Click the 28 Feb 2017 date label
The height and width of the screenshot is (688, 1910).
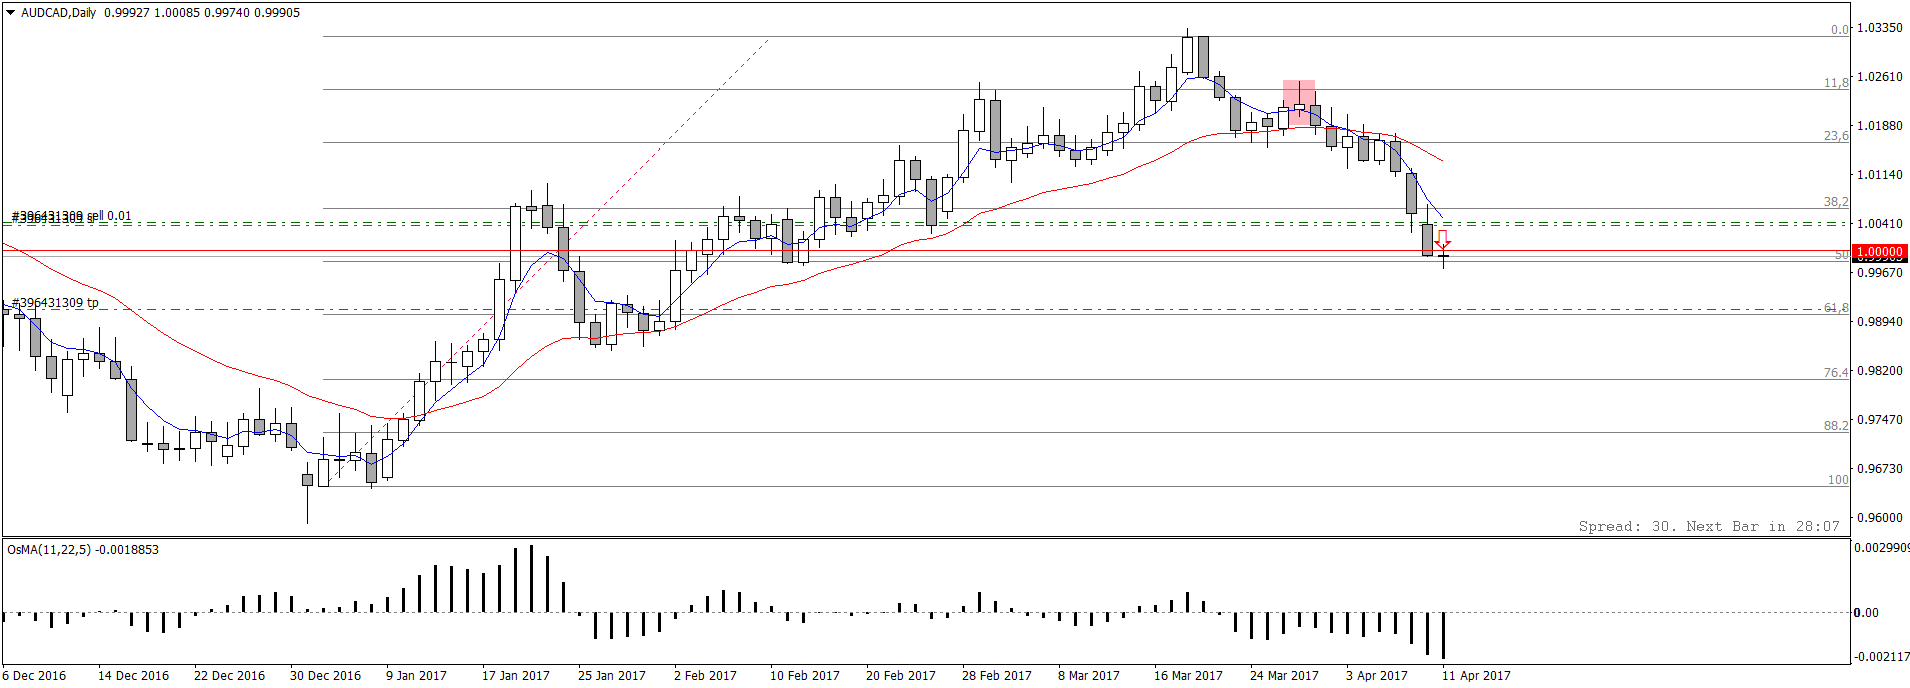click(x=996, y=676)
